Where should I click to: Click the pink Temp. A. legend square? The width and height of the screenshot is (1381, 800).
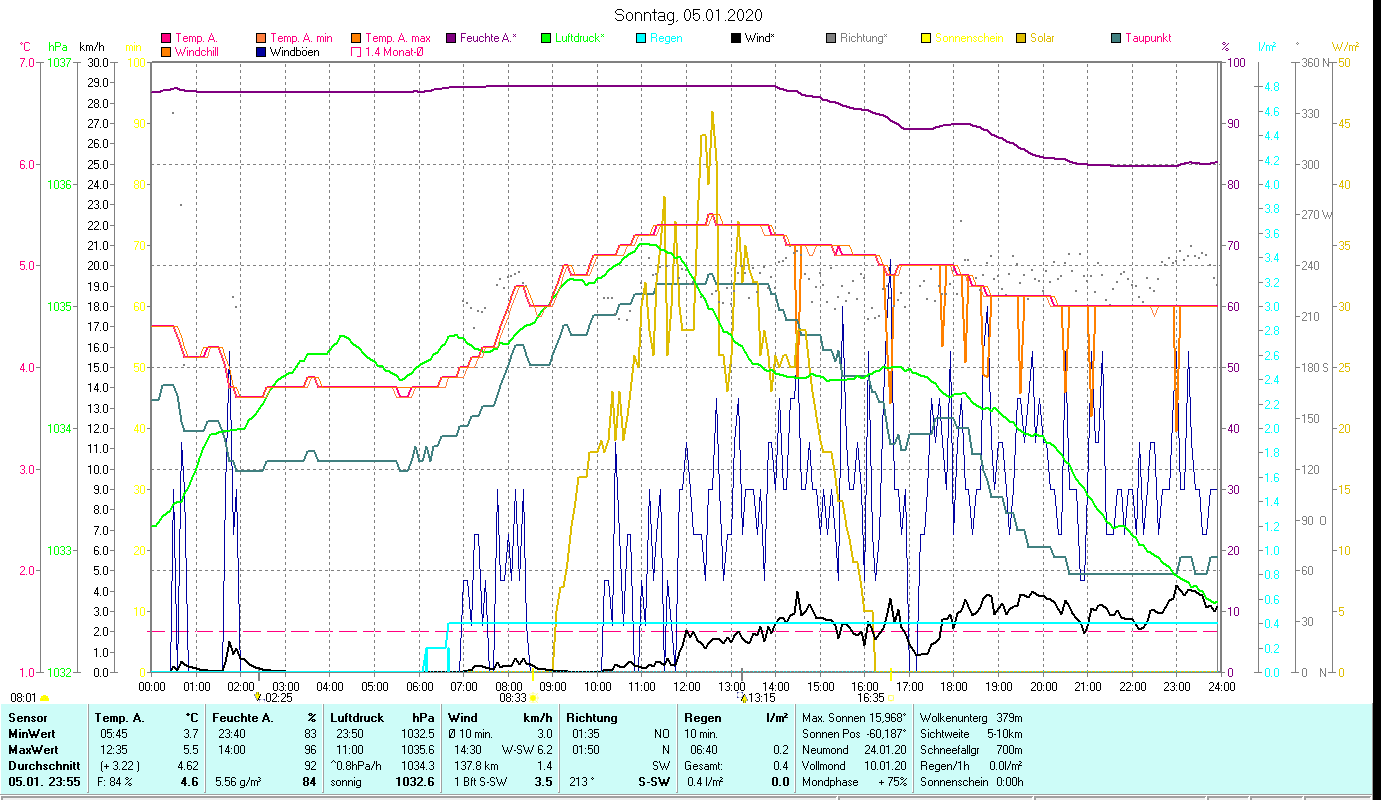point(166,39)
